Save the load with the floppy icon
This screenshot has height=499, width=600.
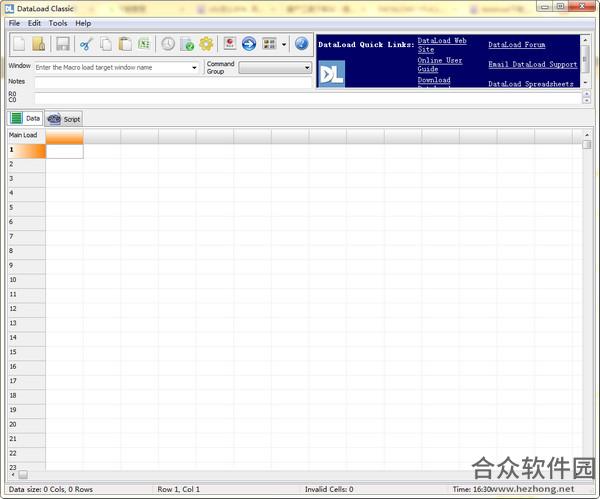tap(62, 44)
